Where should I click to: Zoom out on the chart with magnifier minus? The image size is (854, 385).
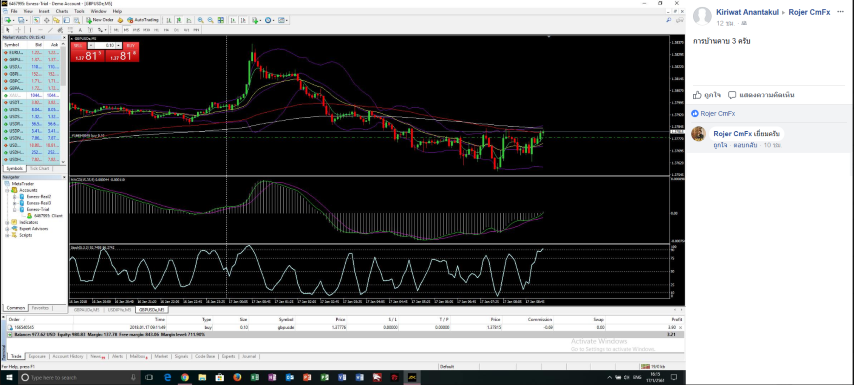coord(211,20)
